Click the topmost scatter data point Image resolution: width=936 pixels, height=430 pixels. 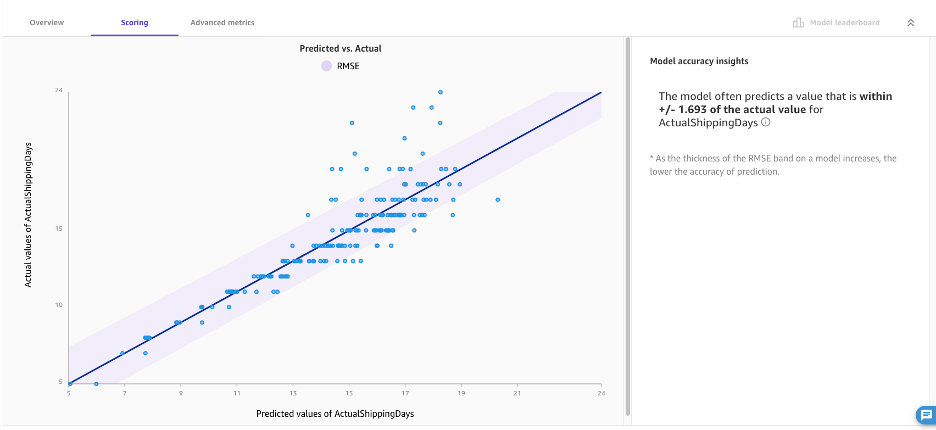coord(440,91)
